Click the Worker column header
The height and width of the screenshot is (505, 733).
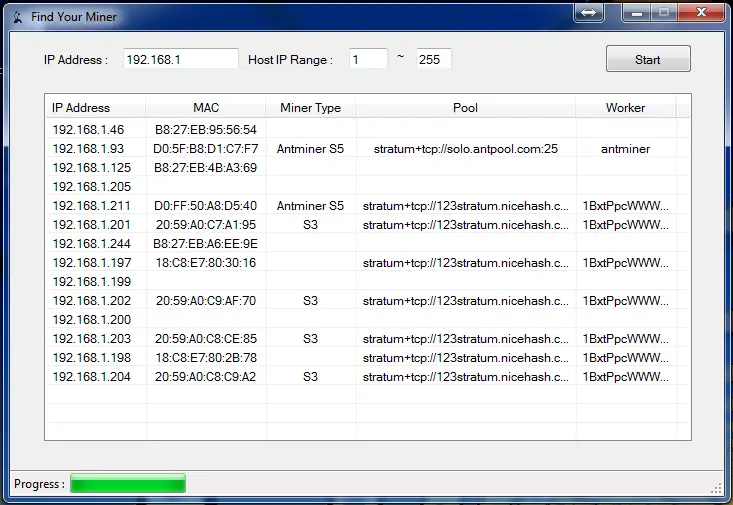(x=625, y=108)
